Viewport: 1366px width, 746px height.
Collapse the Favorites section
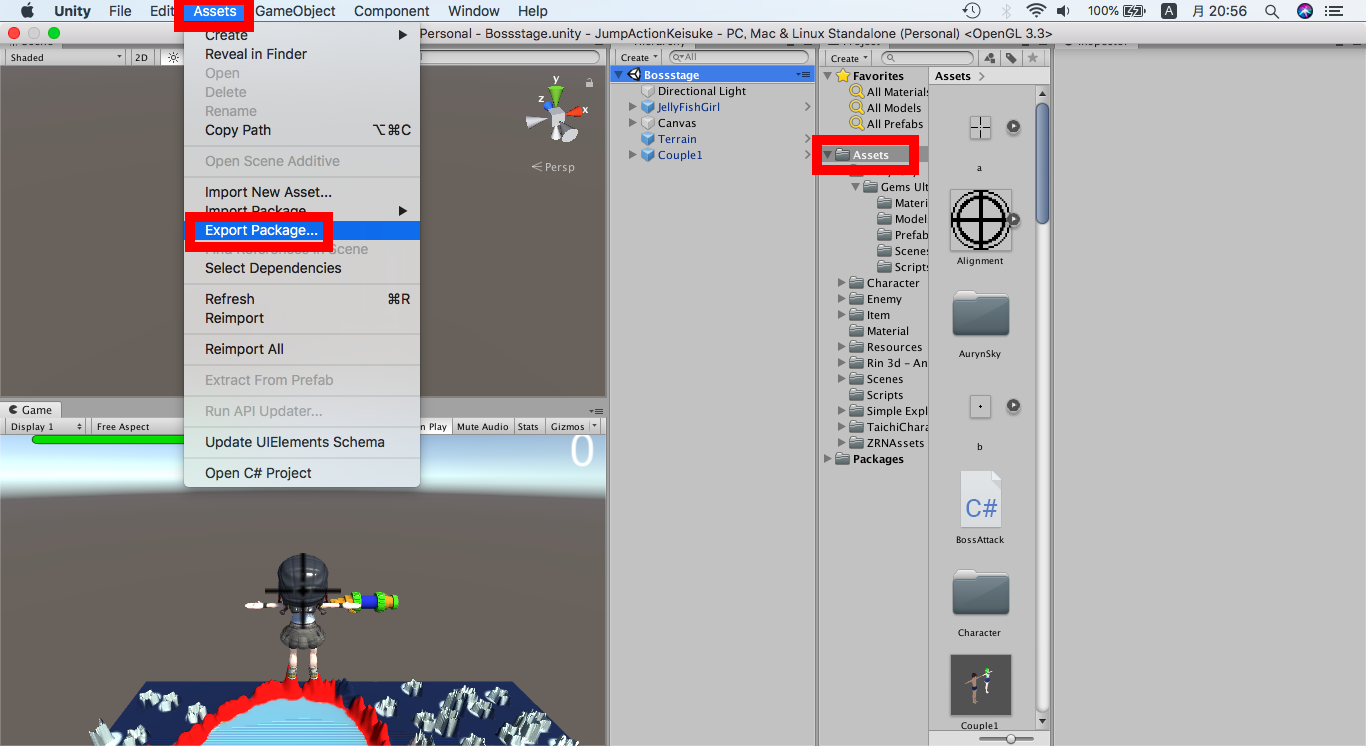pyautogui.click(x=828, y=76)
